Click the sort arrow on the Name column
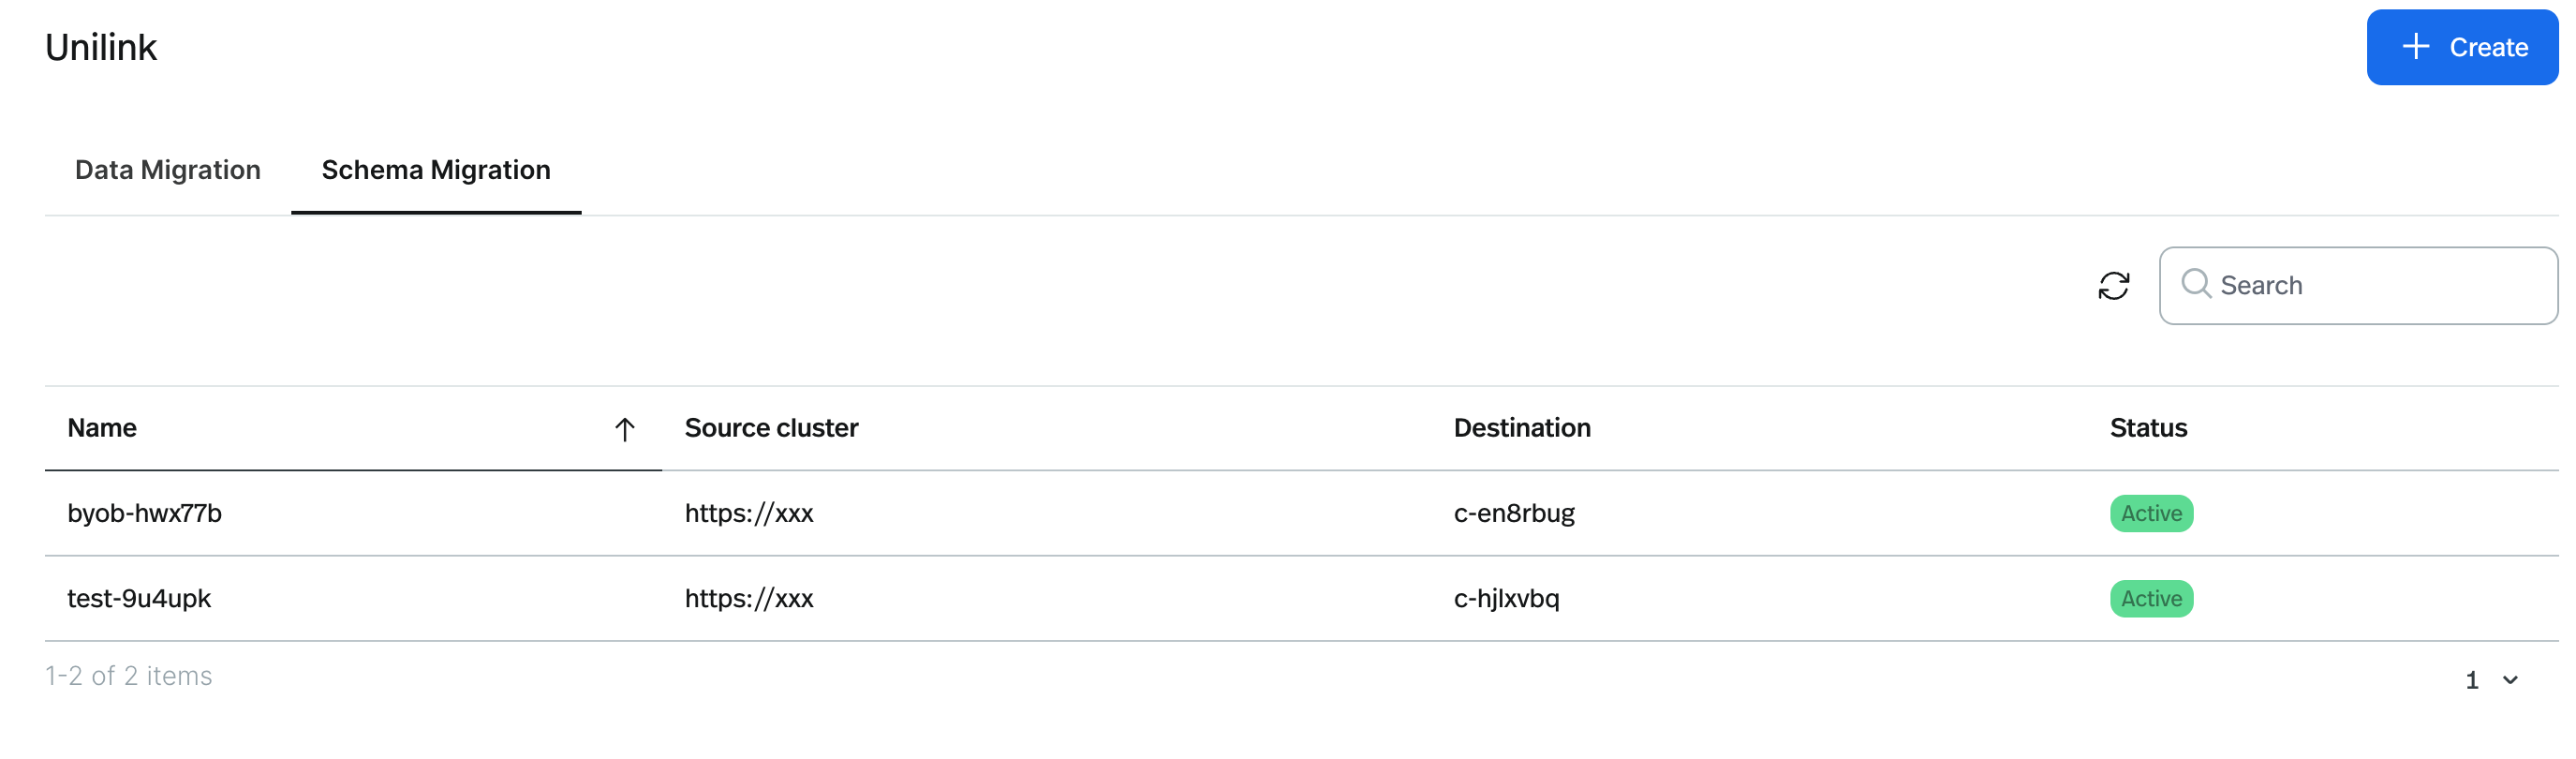 pos(625,429)
